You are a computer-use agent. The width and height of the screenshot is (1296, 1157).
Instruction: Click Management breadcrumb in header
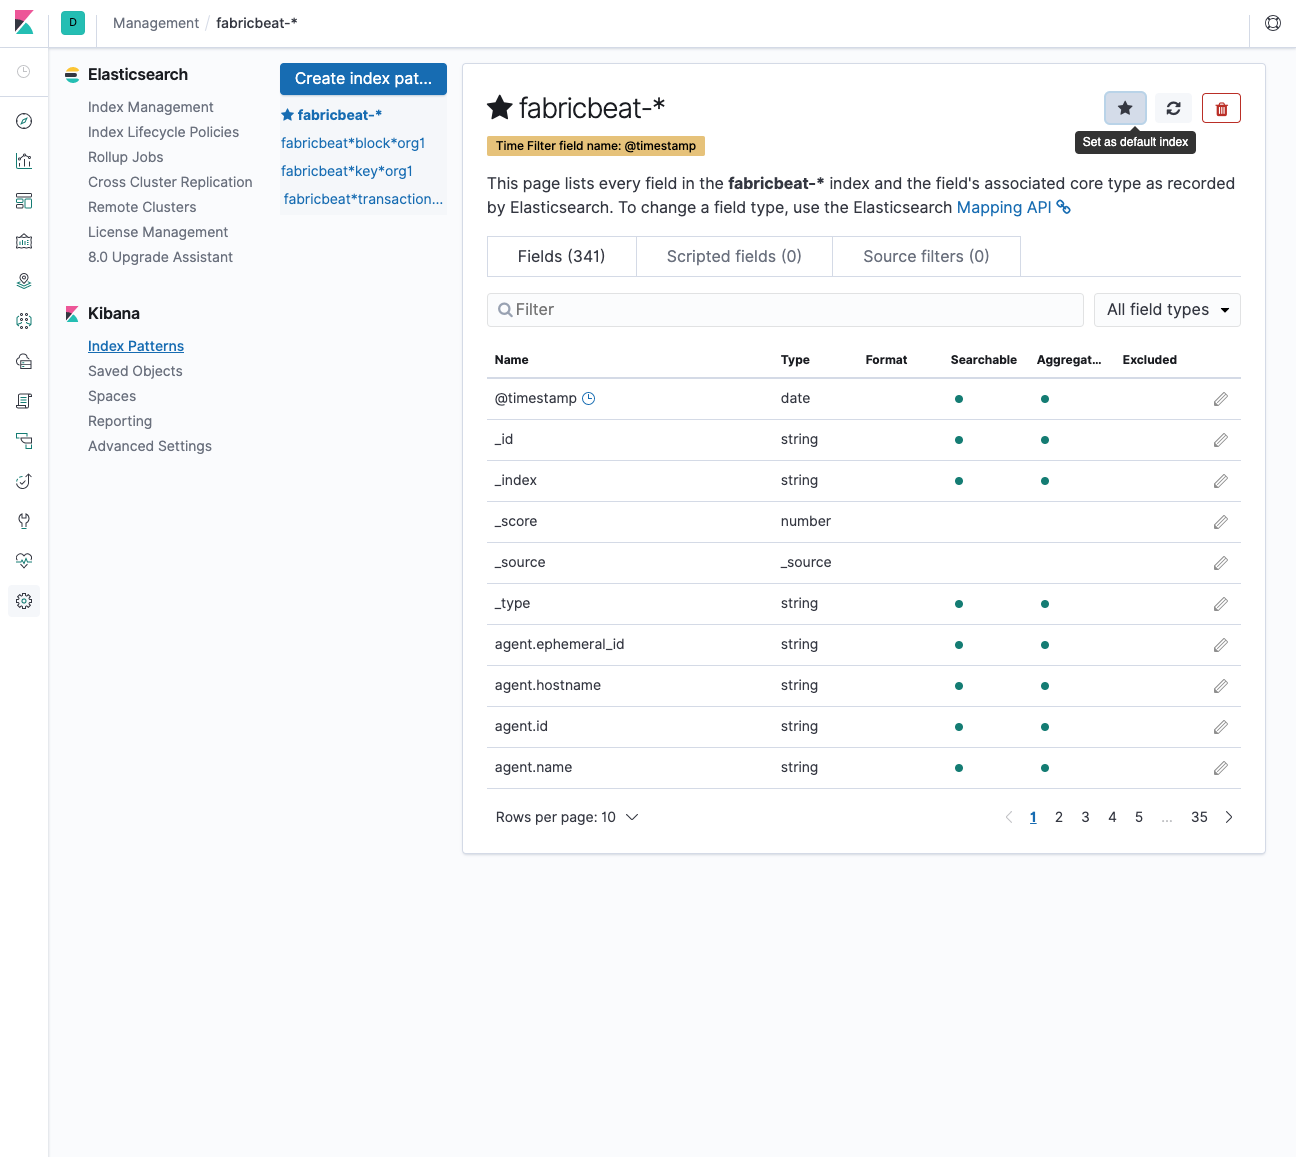click(x=156, y=23)
